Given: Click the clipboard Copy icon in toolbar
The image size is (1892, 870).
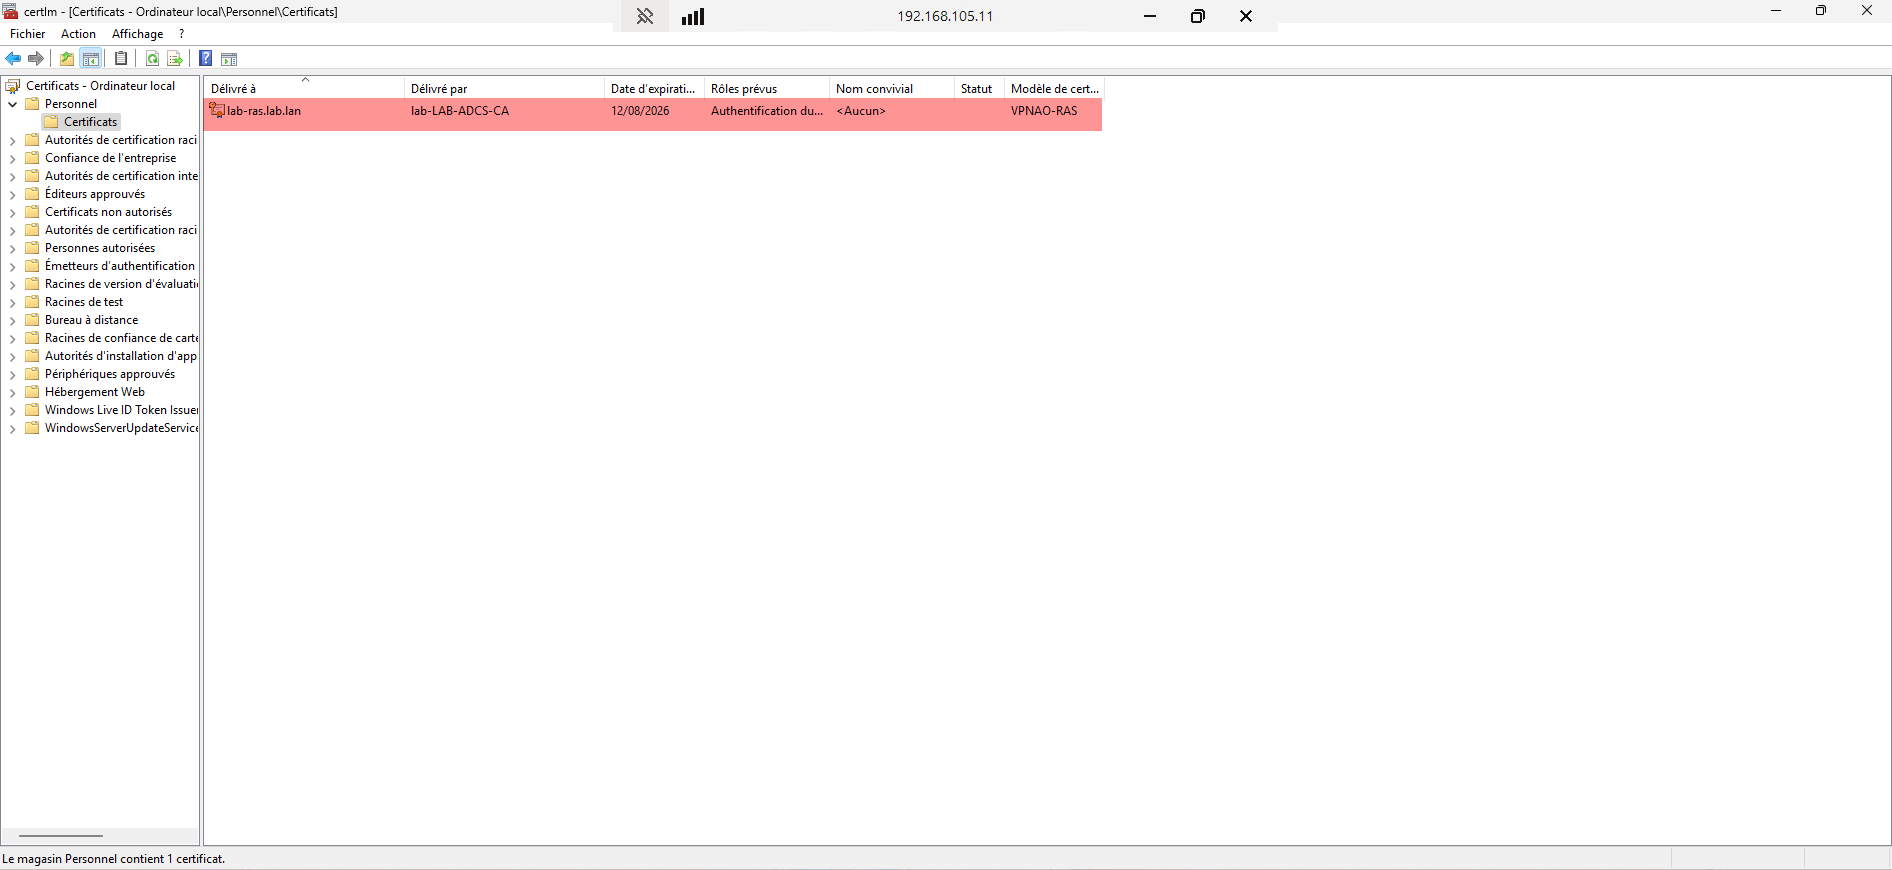Looking at the screenshot, I should 121,59.
